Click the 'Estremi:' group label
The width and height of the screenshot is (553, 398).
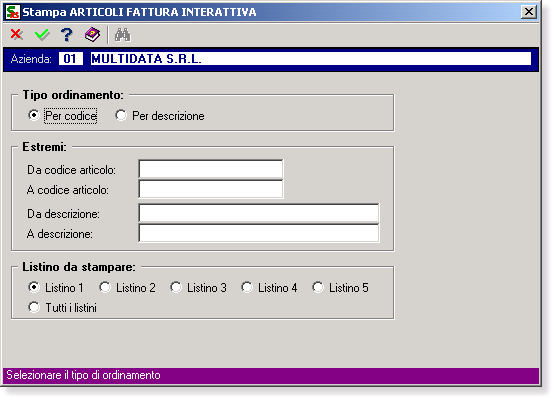[44, 147]
